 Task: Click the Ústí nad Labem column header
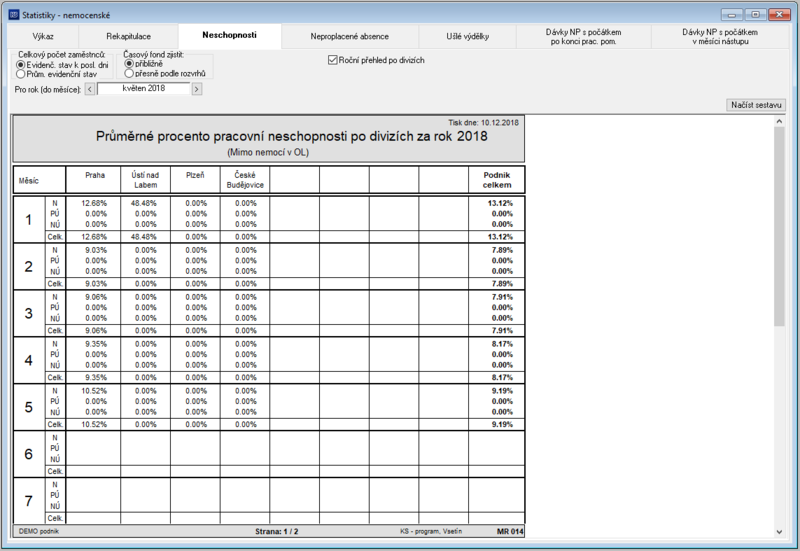(145, 180)
